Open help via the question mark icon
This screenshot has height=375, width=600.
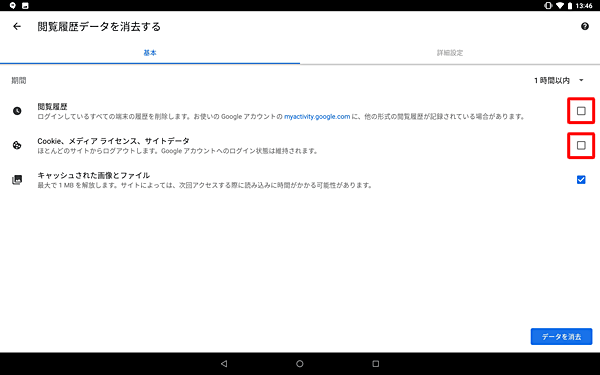coord(585,26)
